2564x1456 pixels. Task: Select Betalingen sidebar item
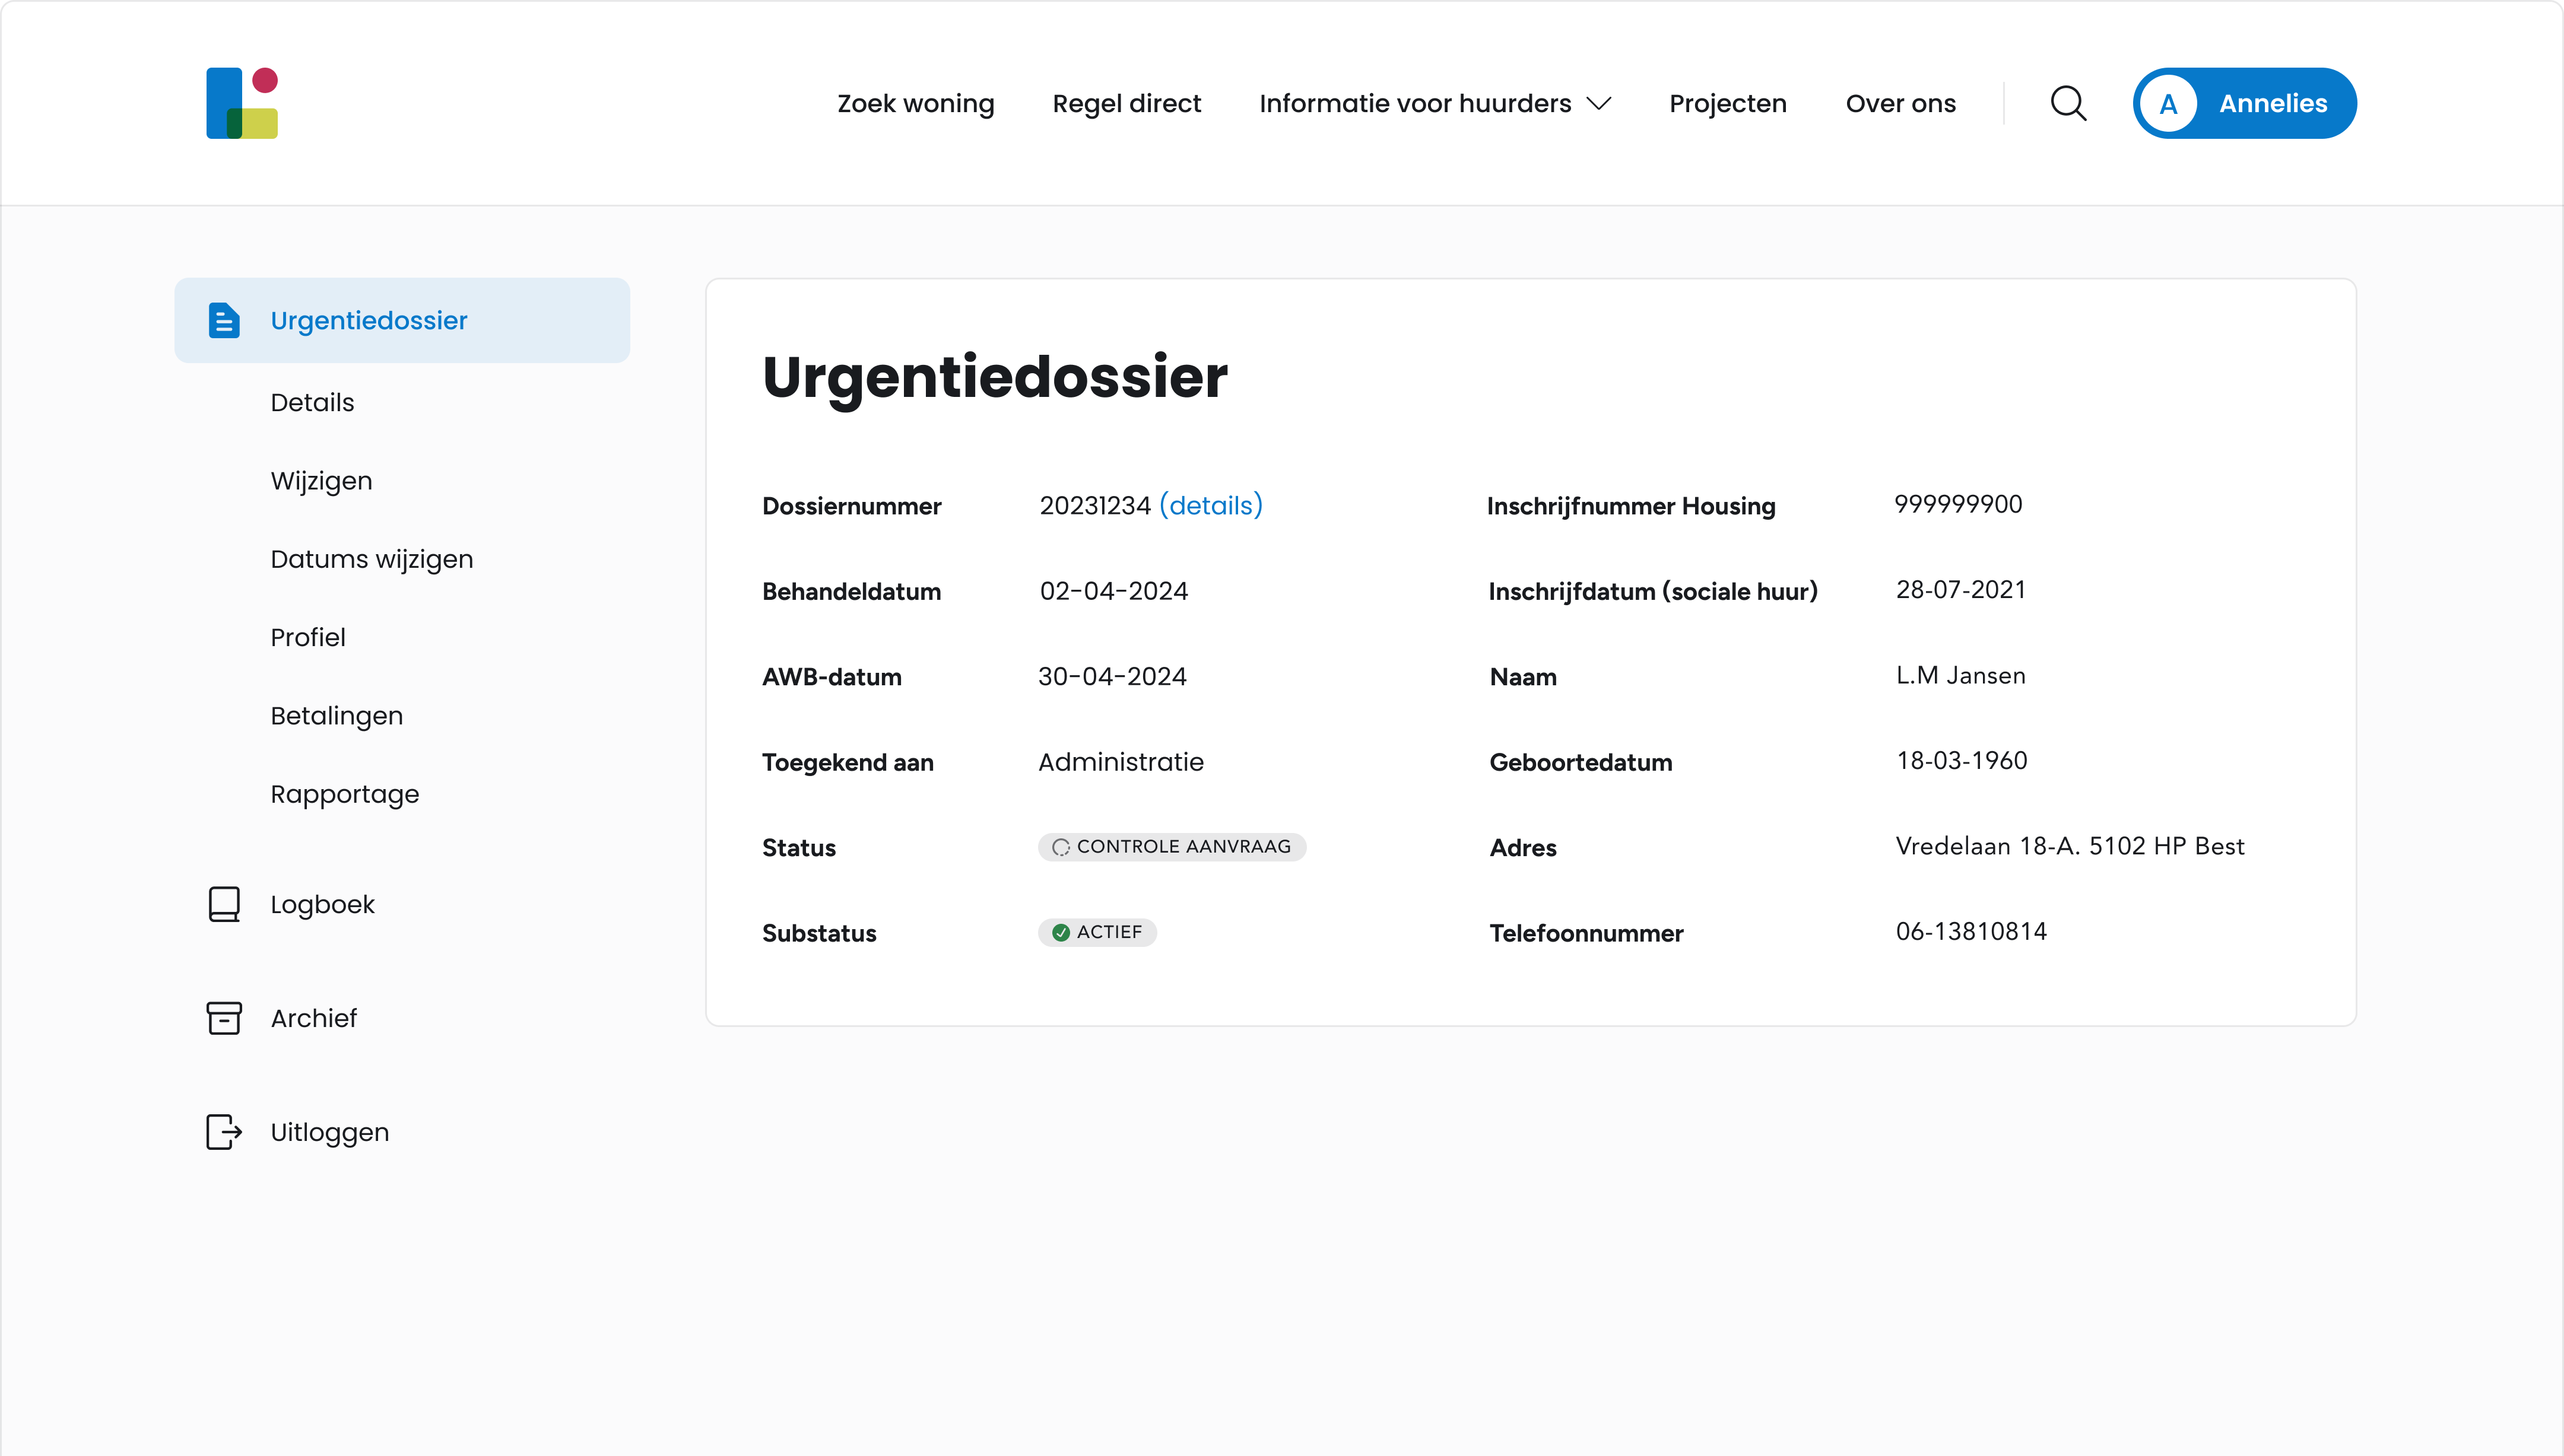[336, 716]
